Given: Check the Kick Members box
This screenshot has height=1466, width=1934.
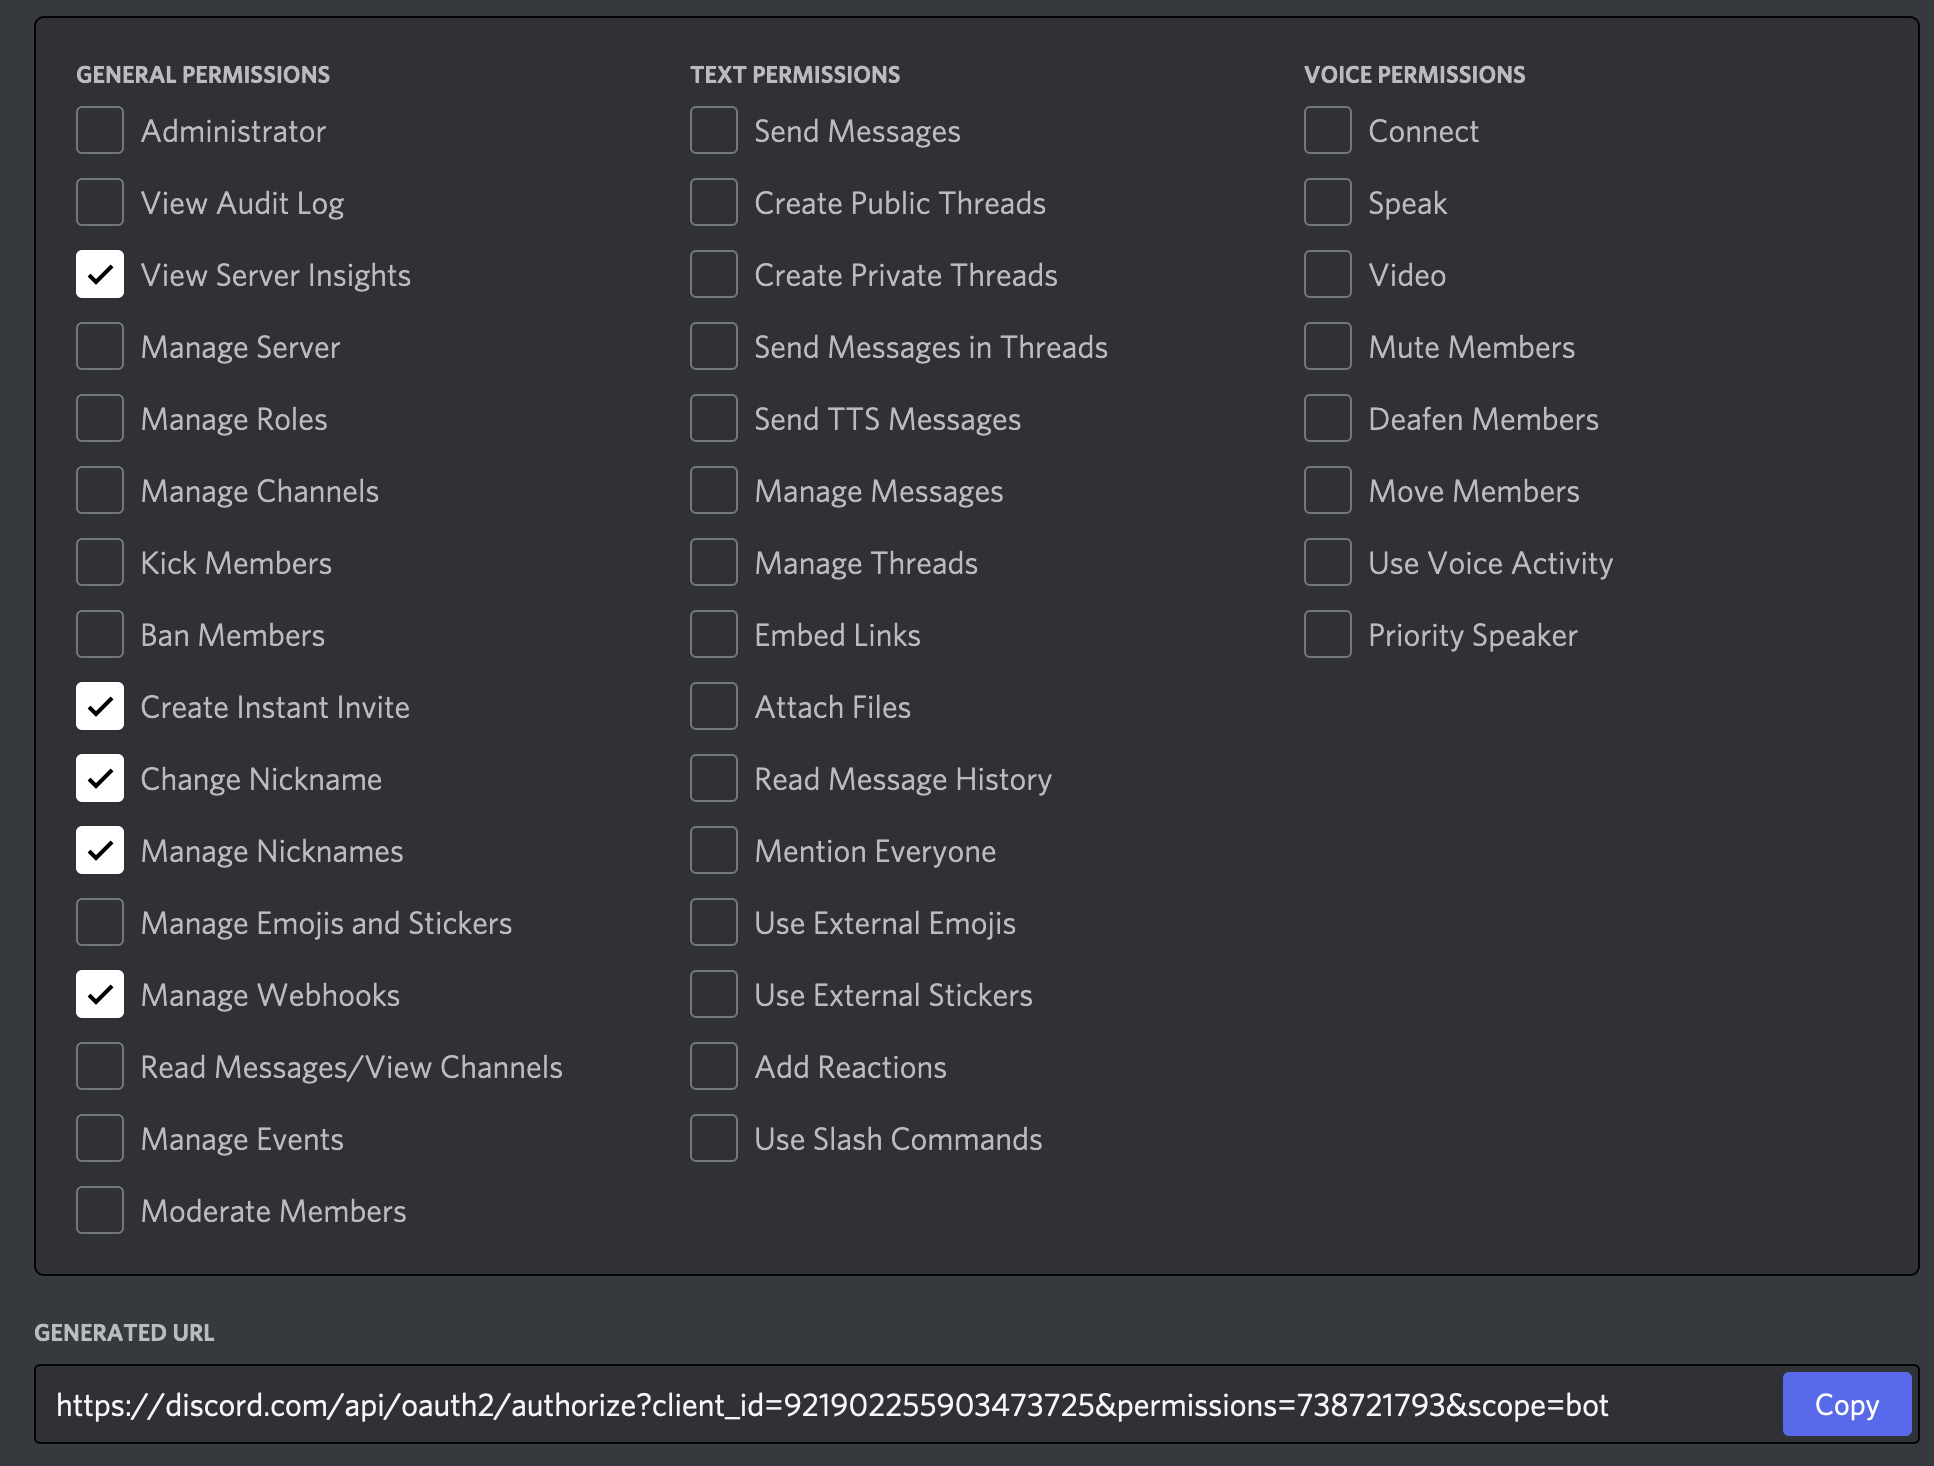Looking at the screenshot, I should coord(100,562).
